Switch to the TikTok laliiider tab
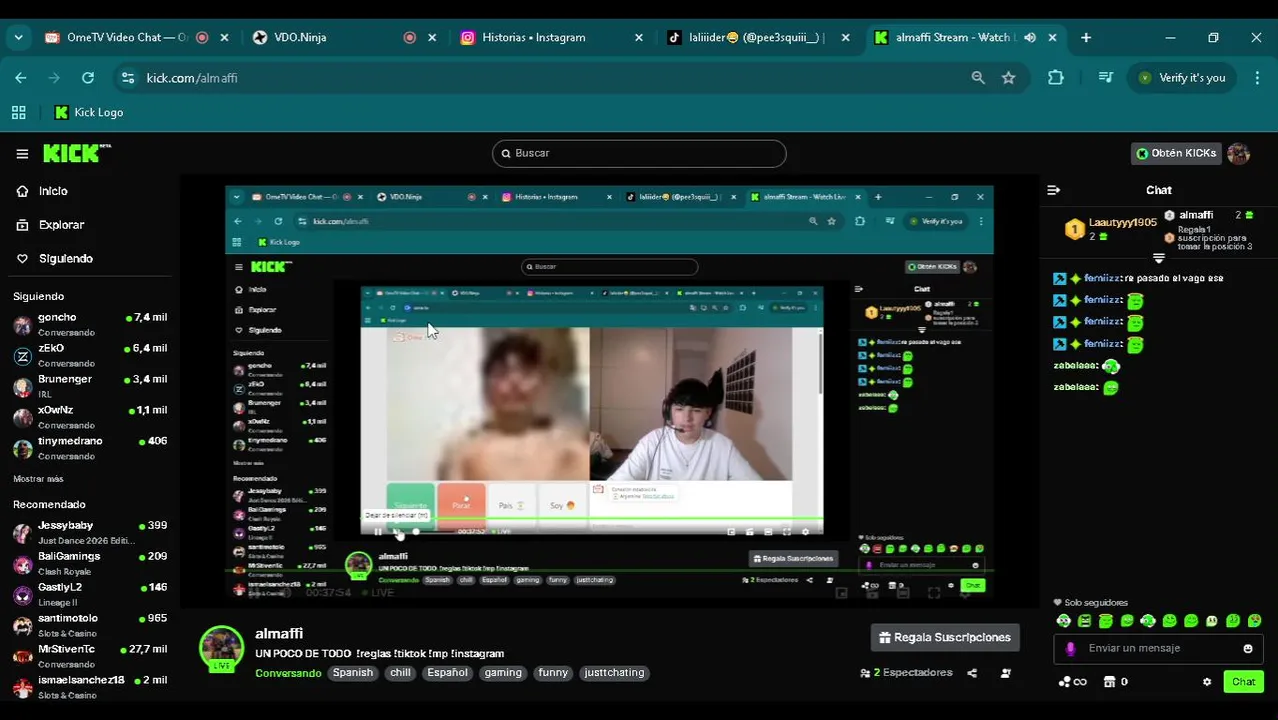The width and height of the screenshot is (1278, 720). [758, 37]
